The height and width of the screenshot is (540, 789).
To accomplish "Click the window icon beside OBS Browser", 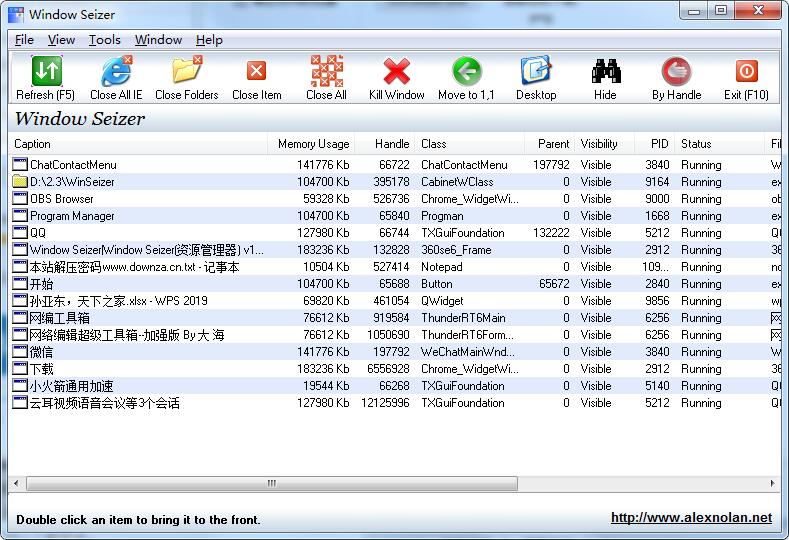I will 20,198.
